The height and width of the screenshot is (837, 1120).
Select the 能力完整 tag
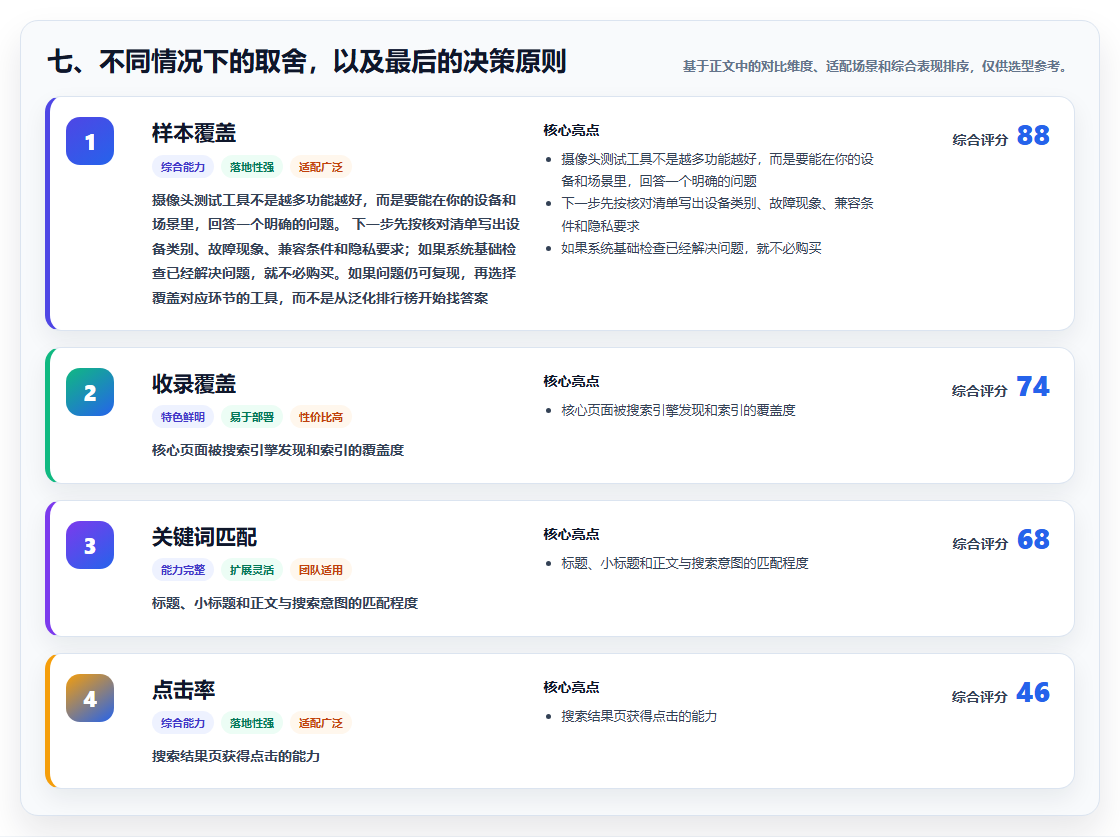point(183,570)
